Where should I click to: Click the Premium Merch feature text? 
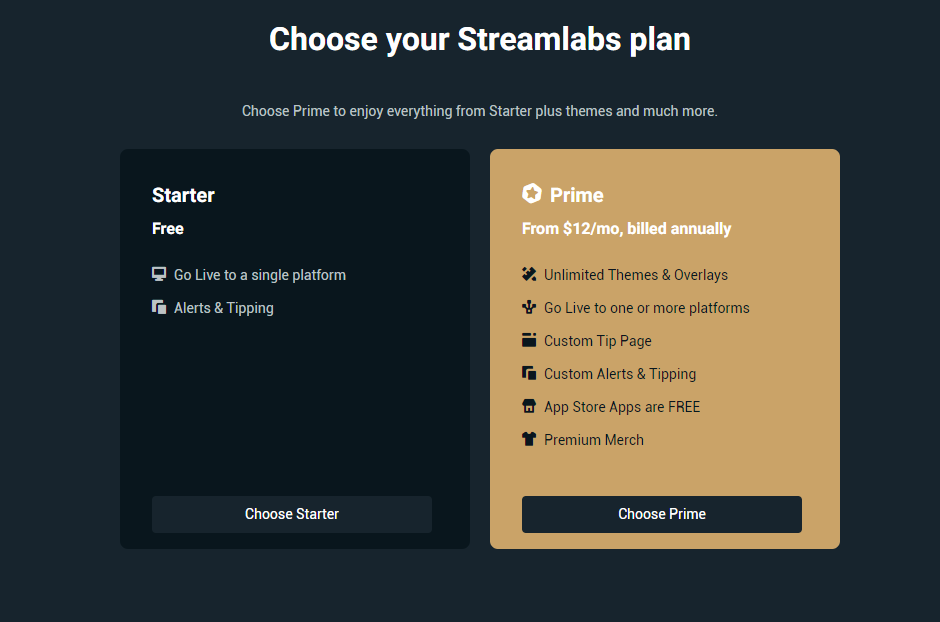tap(594, 440)
